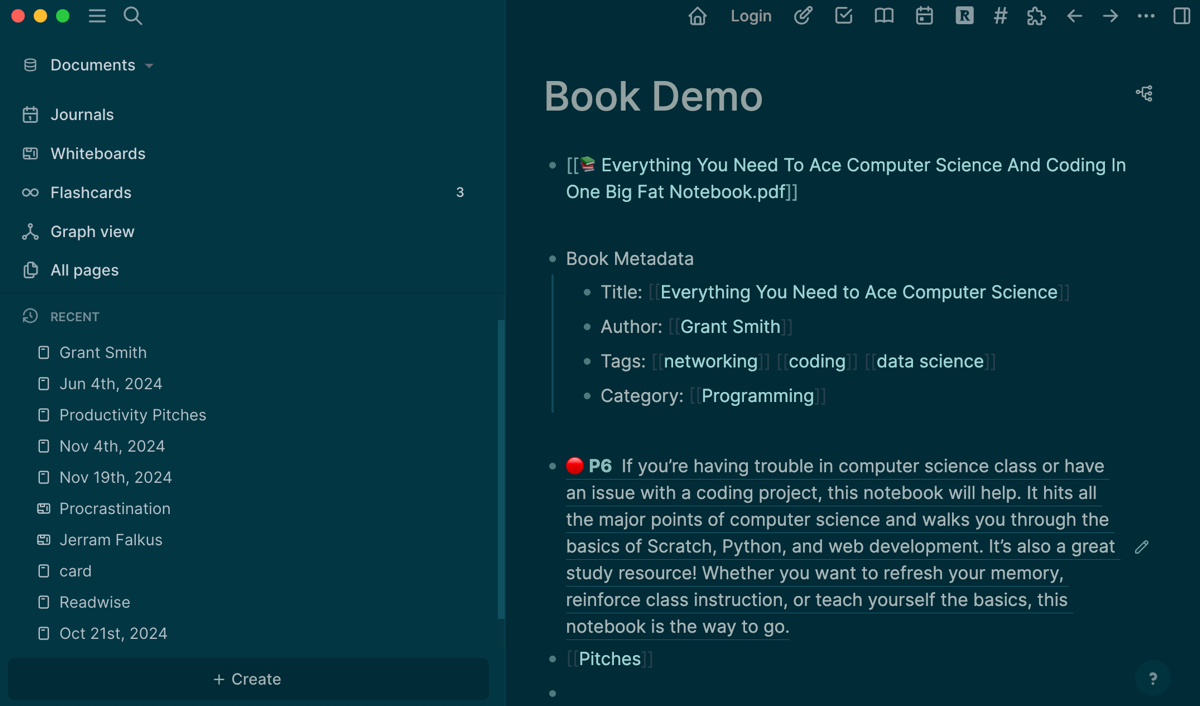Toggle the left sidebar hamburger menu
This screenshot has width=1200, height=706.
pyautogui.click(x=97, y=16)
